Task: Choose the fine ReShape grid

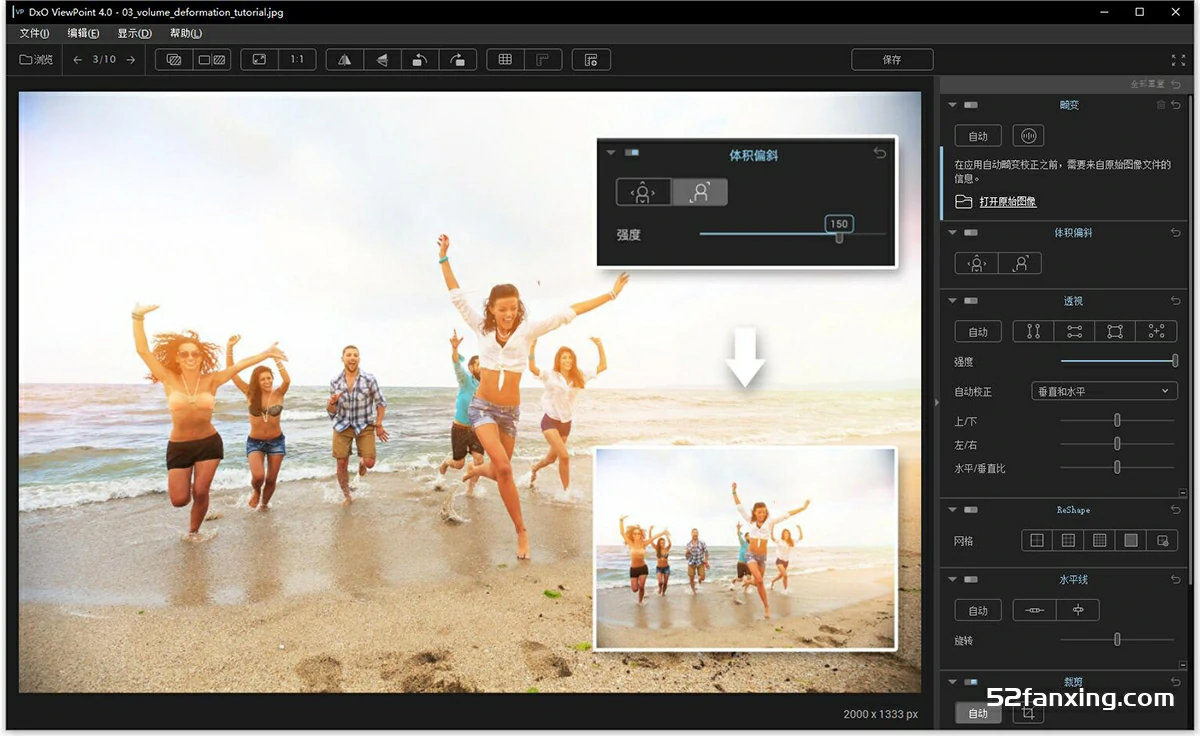Action: (1099, 540)
